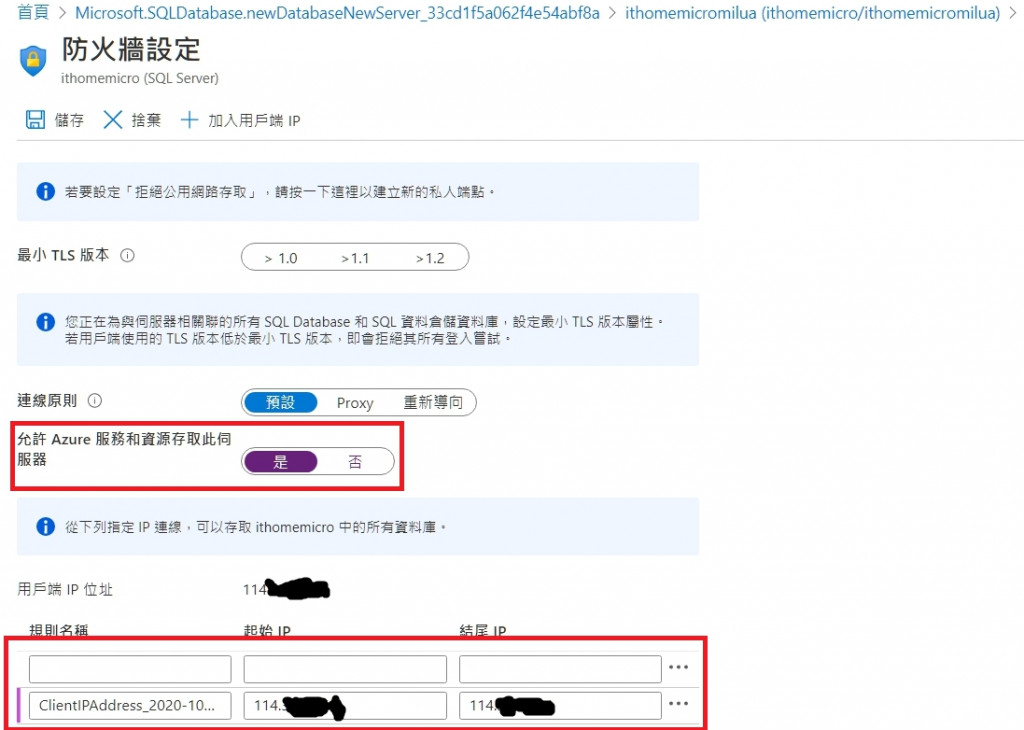Click empty start IP input field

[345, 669]
